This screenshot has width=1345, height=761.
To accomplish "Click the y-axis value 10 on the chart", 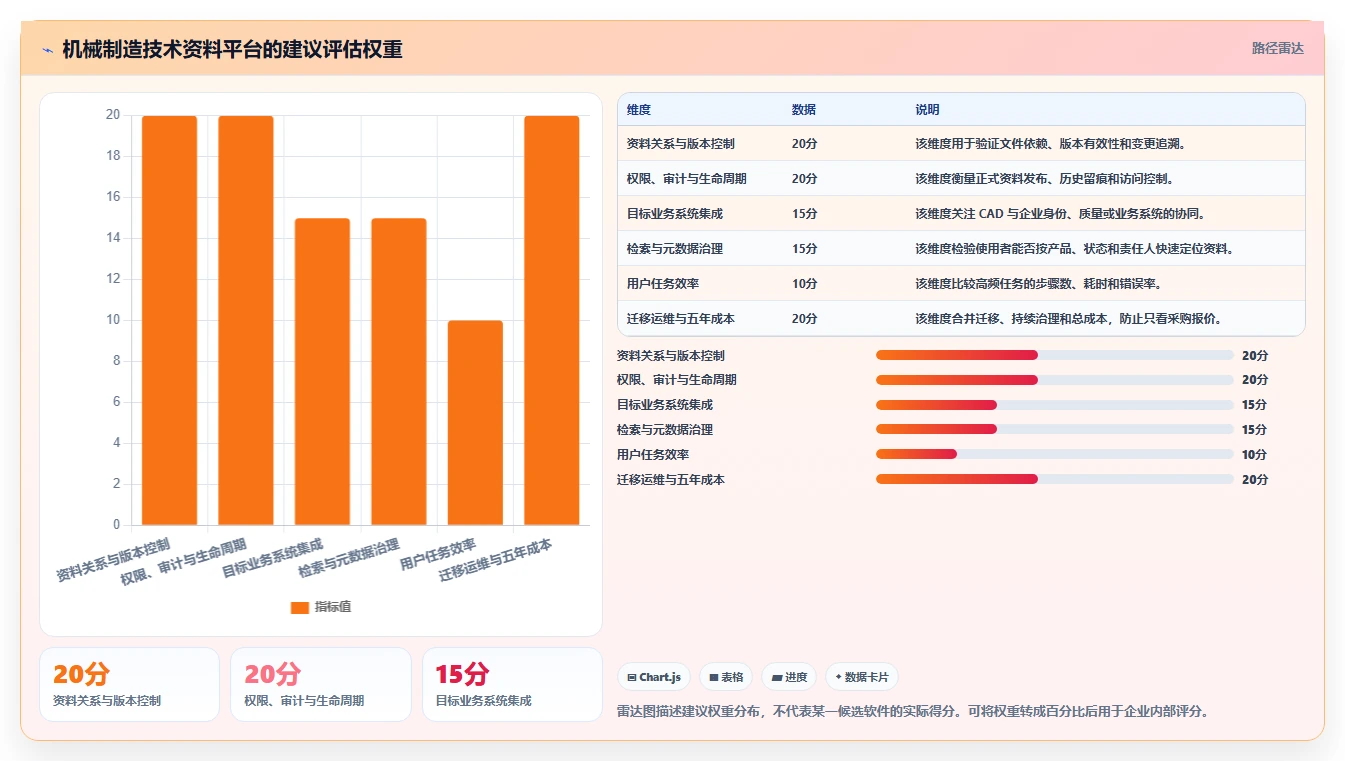I will click(x=113, y=320).
